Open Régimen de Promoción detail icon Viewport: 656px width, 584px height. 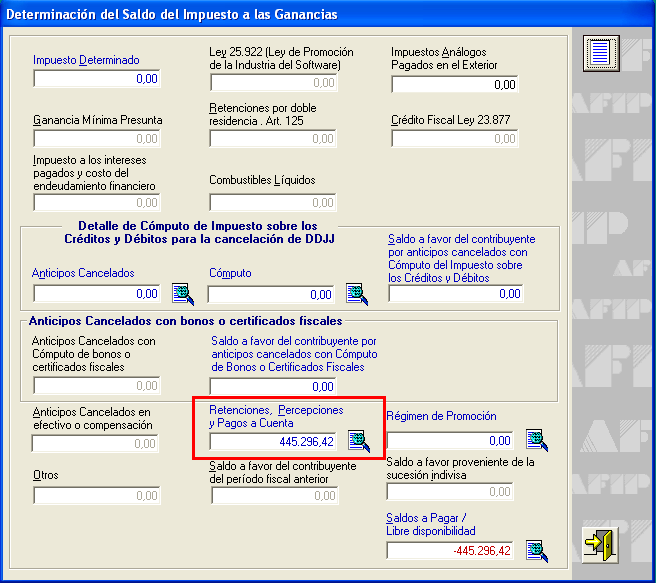point(536,440)
